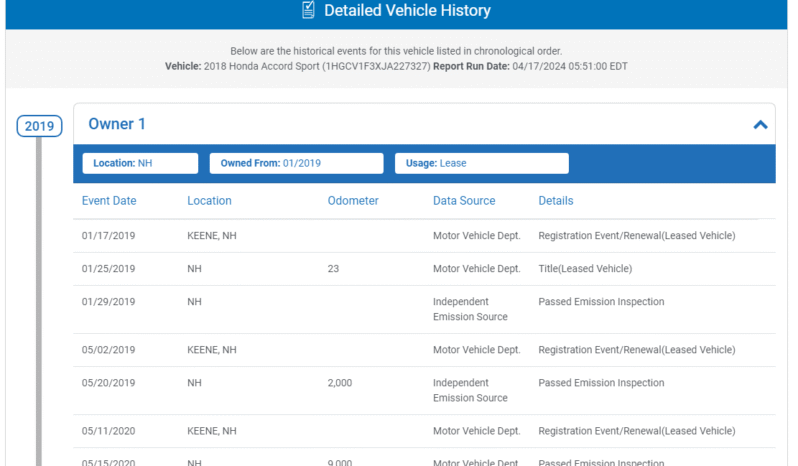Select the 2019 timeline year marker
This screenshot has width=798, height=466.
(x=39, y=126)
